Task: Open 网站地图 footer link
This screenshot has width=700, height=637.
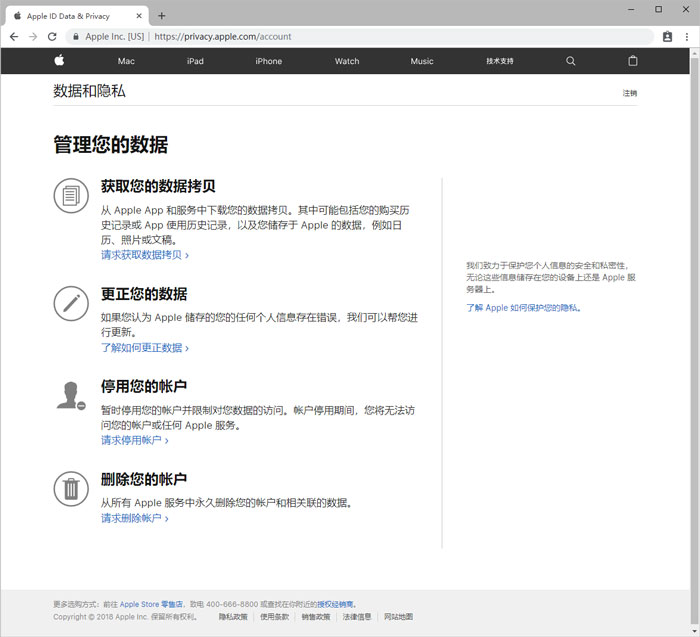Action: click(x=398, y=617)
